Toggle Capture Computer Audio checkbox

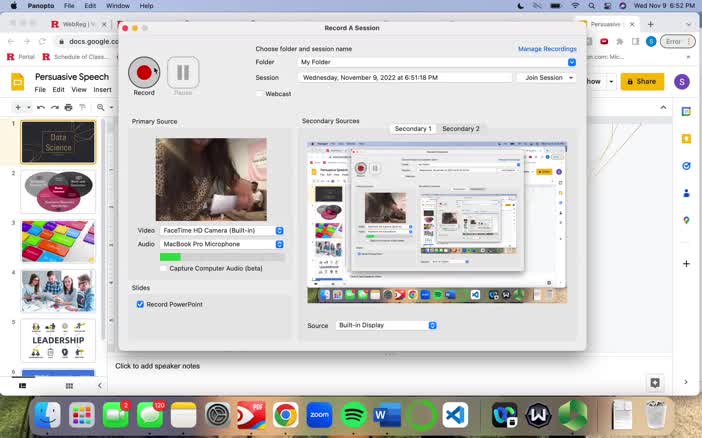pos(164,268)
